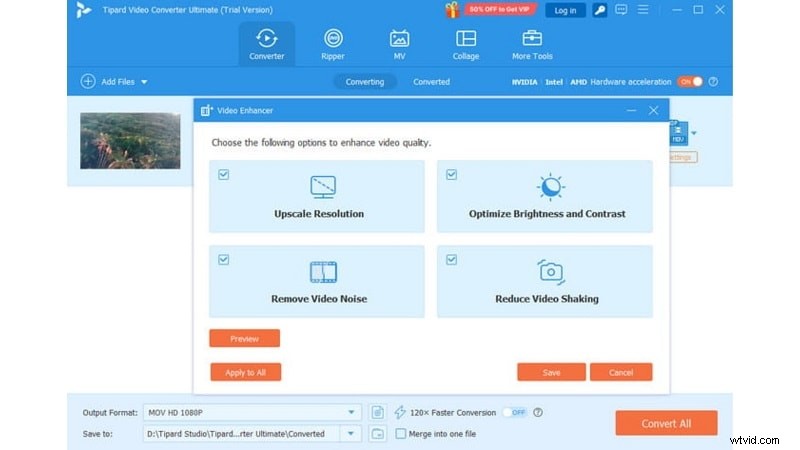This screenshot has width=800, height=450.
Task: Toggle Hardware acceleration switch off
Action: 689,82
